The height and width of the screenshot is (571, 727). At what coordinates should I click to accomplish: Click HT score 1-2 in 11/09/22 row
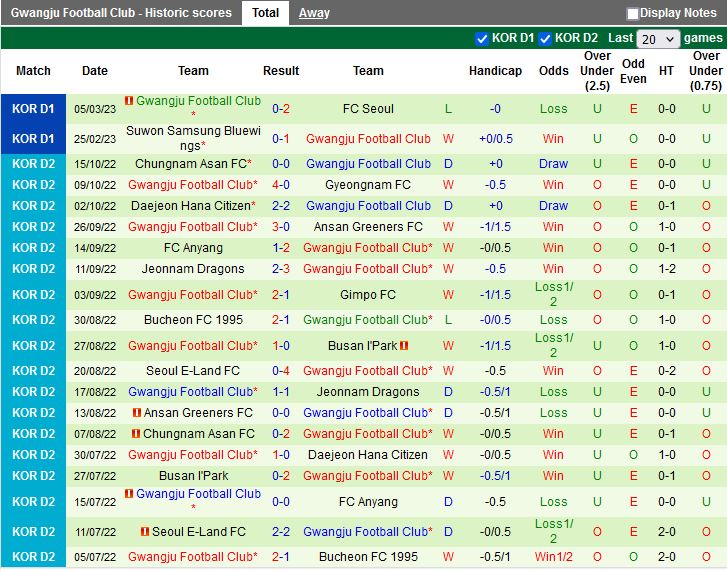[x=666, y=269]
